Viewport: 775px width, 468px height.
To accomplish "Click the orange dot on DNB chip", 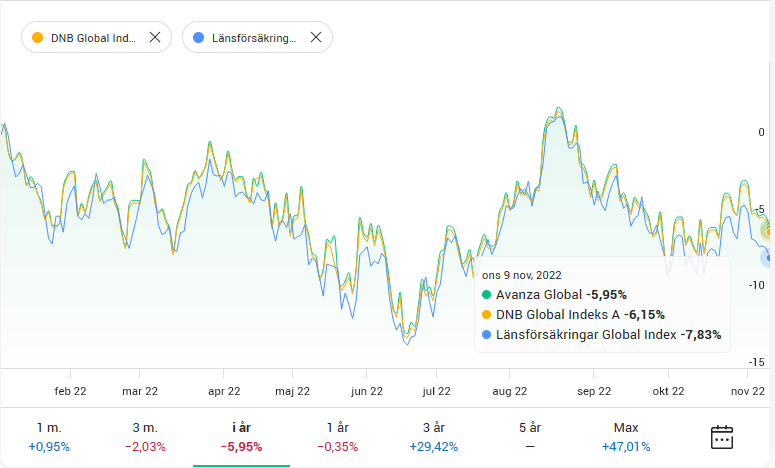I will click(x=38, y=37).
